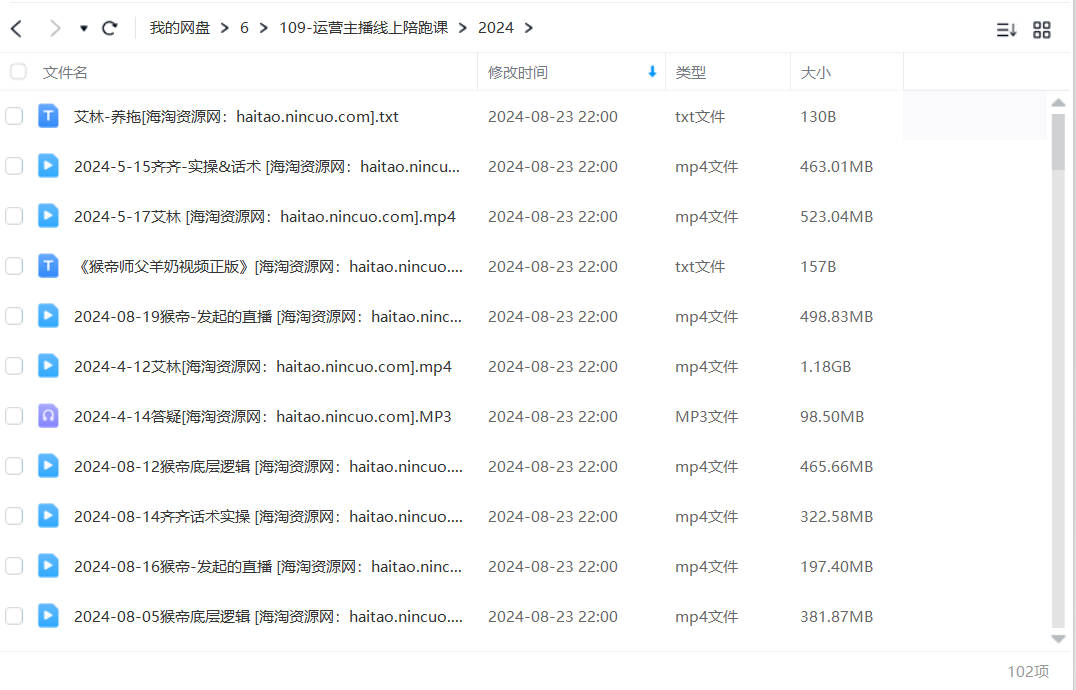Expand chevron after 我的网盘 breadcrumb
Viewport: 1076px width, 690px height.
tap(224, 28)
